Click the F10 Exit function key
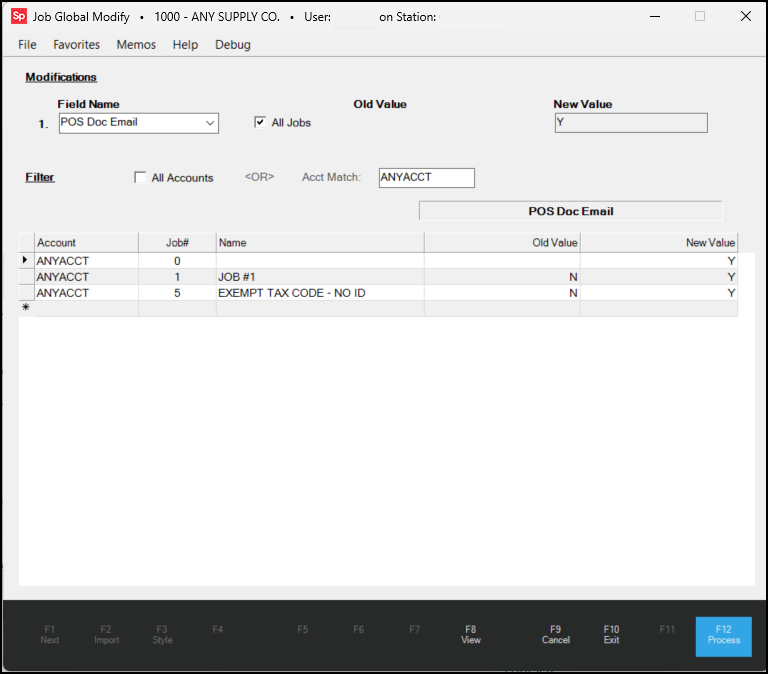The image size is (768, 674). coord(611,635)
